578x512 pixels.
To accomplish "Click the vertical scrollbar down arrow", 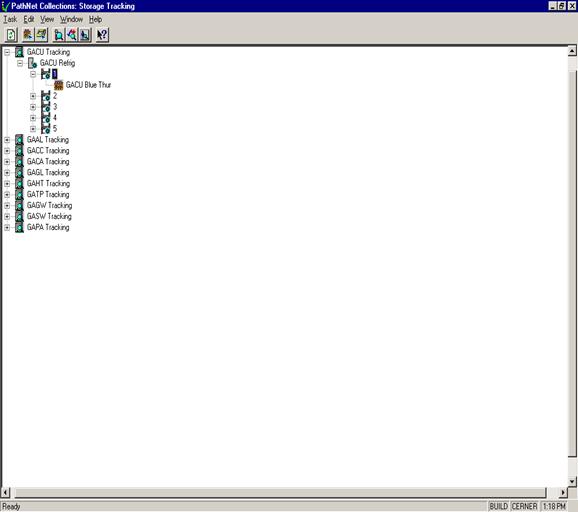I will [572, 481].
